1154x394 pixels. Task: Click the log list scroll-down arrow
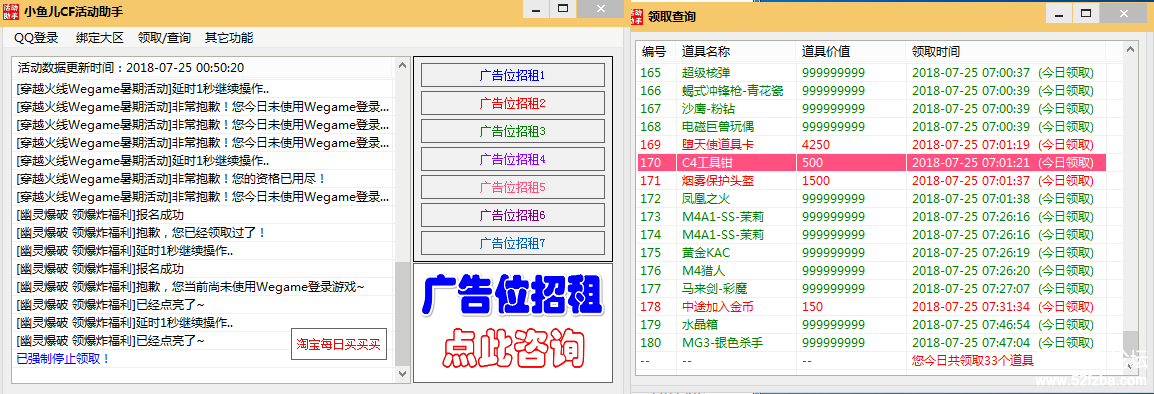coord(403,374)
